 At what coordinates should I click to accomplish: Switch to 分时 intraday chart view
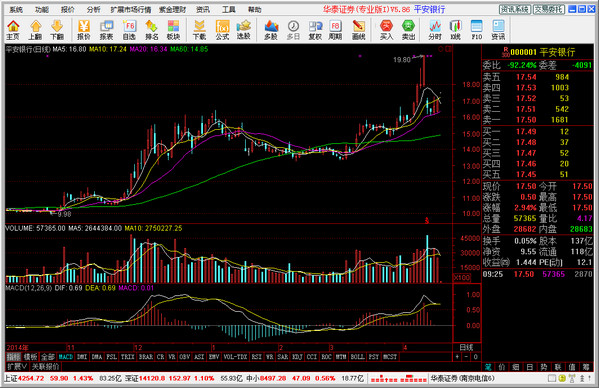point(435,30)
